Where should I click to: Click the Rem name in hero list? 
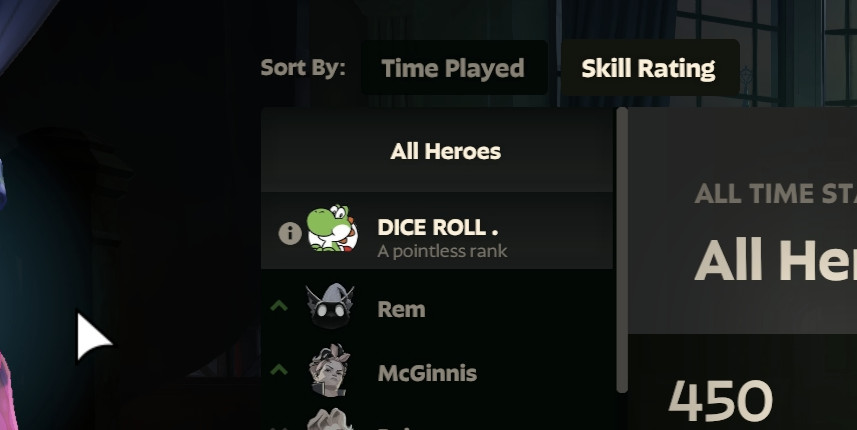click(x=401, y=309)
